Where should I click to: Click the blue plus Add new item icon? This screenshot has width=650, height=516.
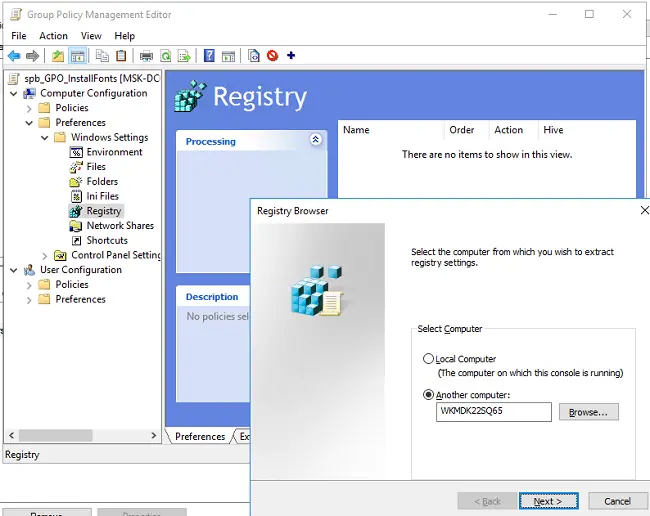291,55
